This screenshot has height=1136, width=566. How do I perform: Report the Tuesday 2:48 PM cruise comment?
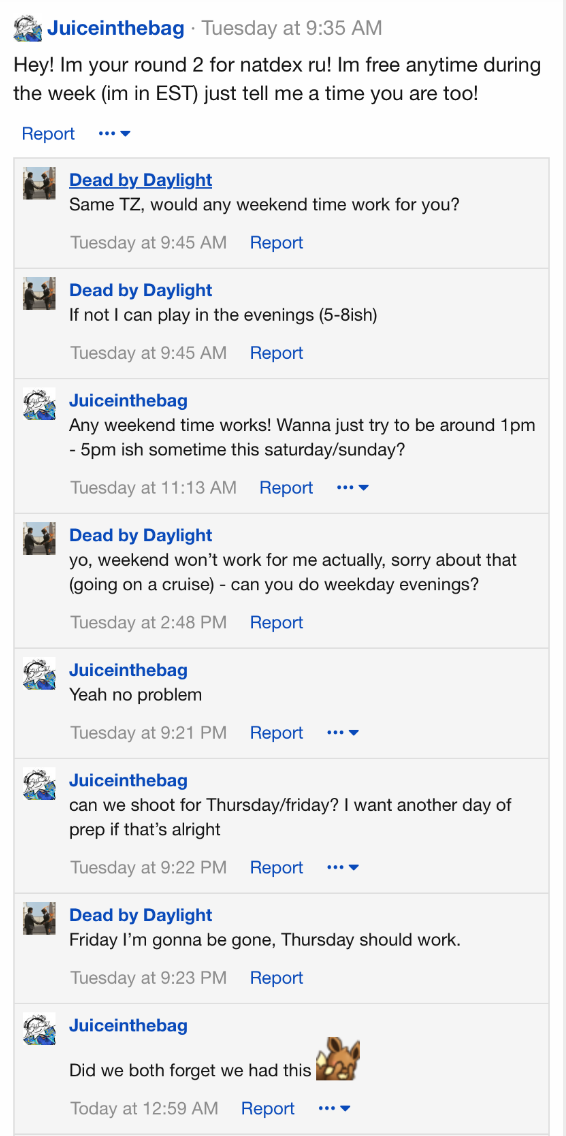(x=276, y=622)
